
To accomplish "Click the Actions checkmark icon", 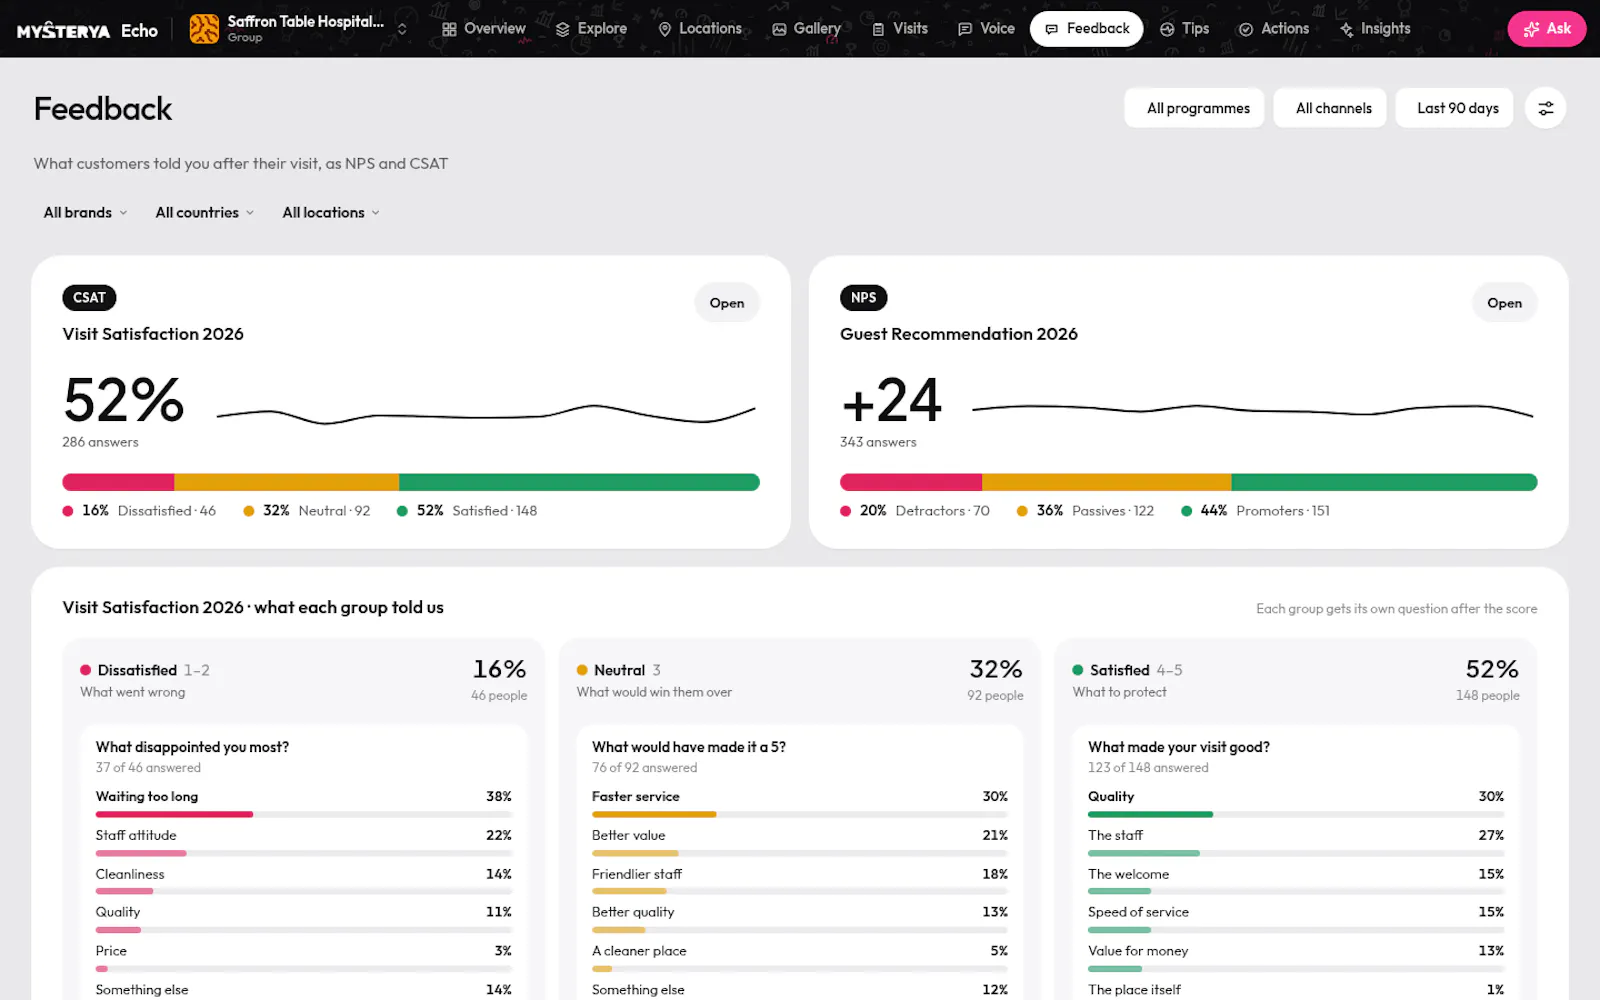I will coord(1246,29).
